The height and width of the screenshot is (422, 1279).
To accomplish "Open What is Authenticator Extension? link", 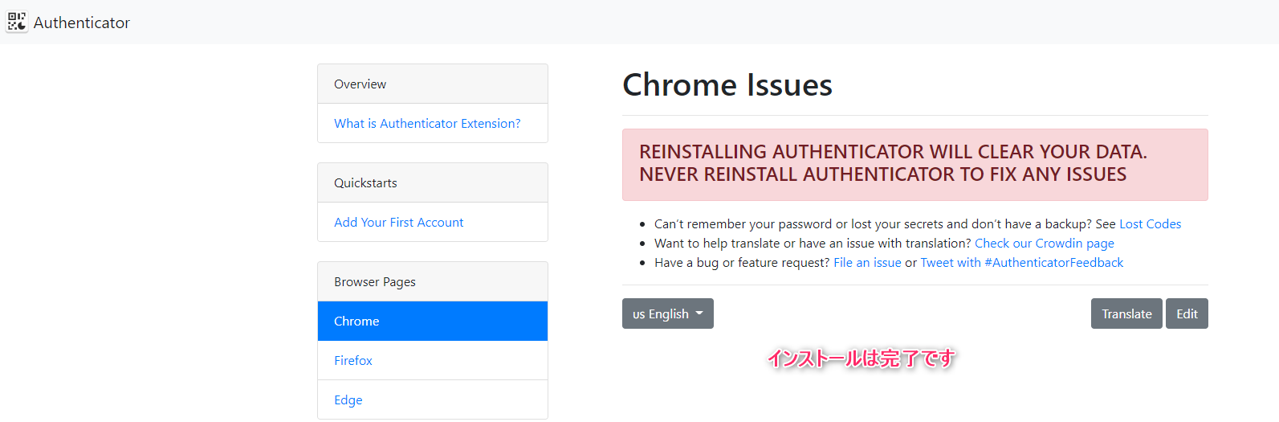I will [x=427, y=123].
